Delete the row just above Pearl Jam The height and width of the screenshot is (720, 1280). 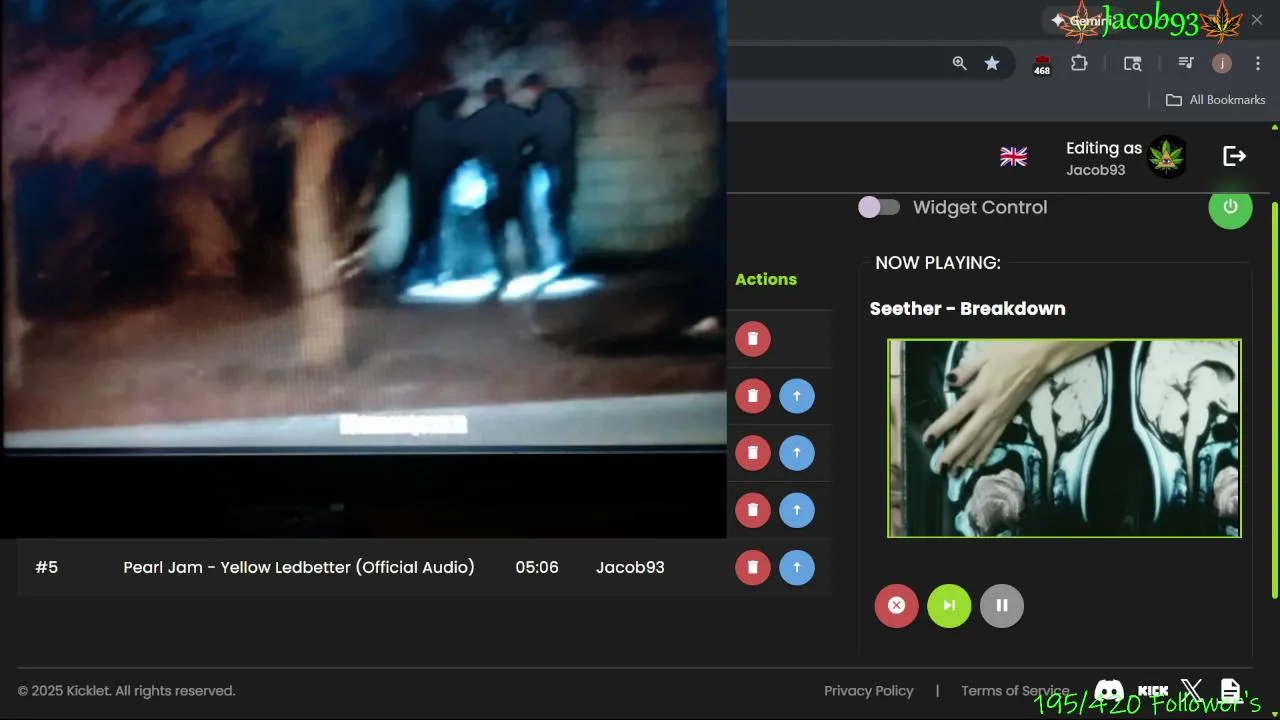tap(753, 510)
